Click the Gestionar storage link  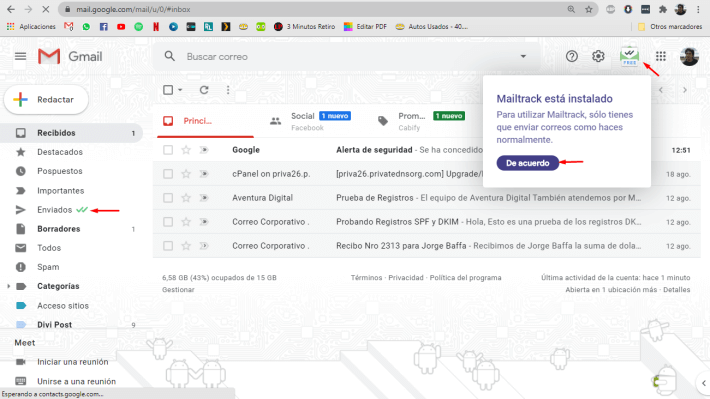178,290
